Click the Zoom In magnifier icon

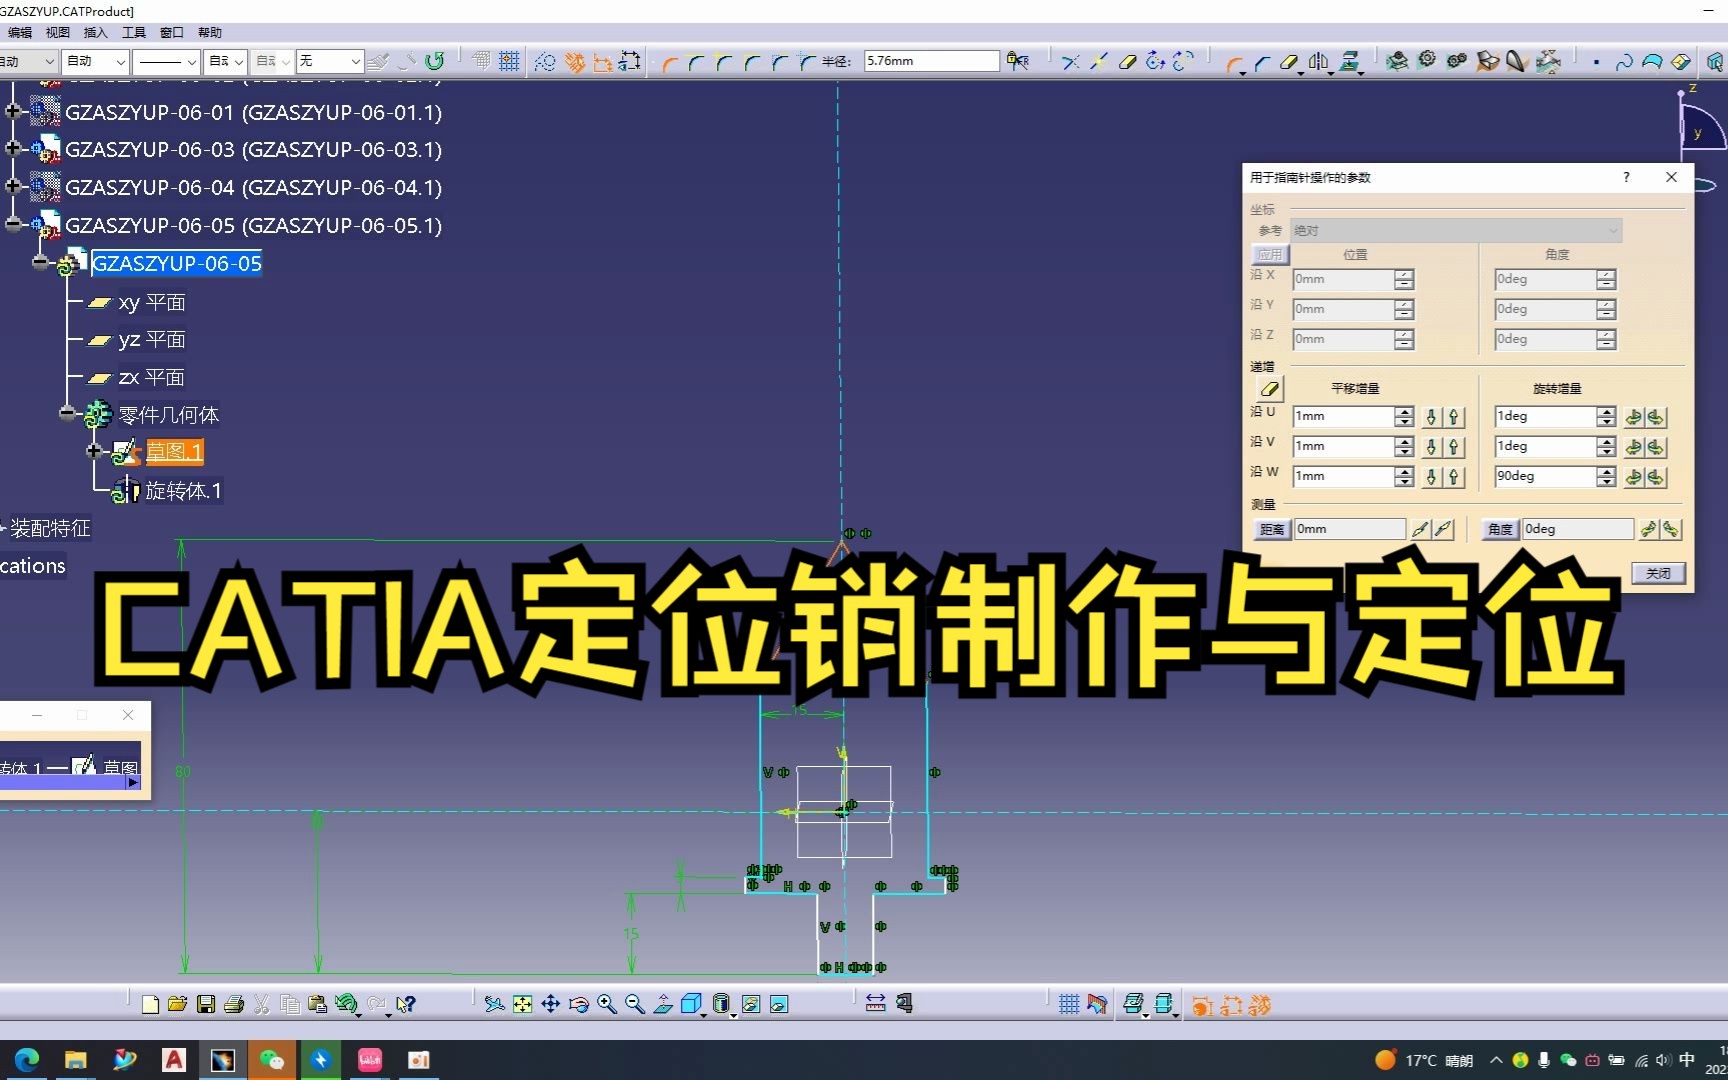point(607,1004)
